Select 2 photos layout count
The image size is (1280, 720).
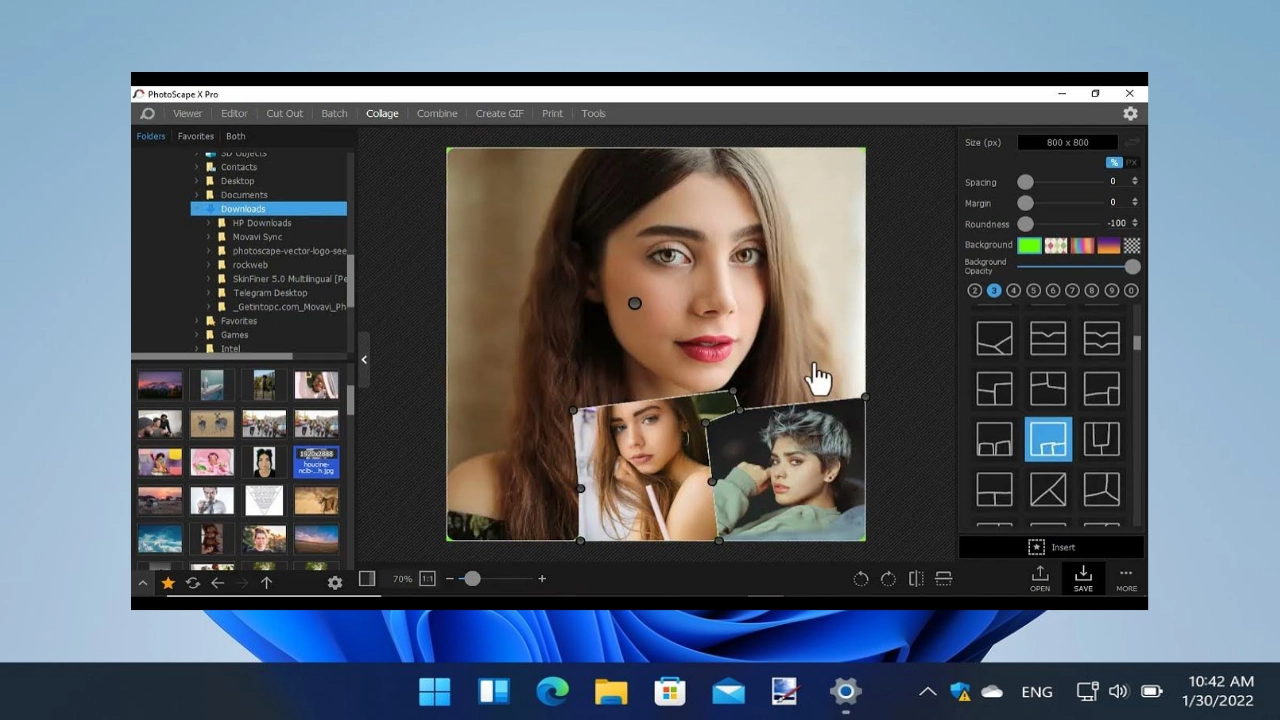click(974, 291)
